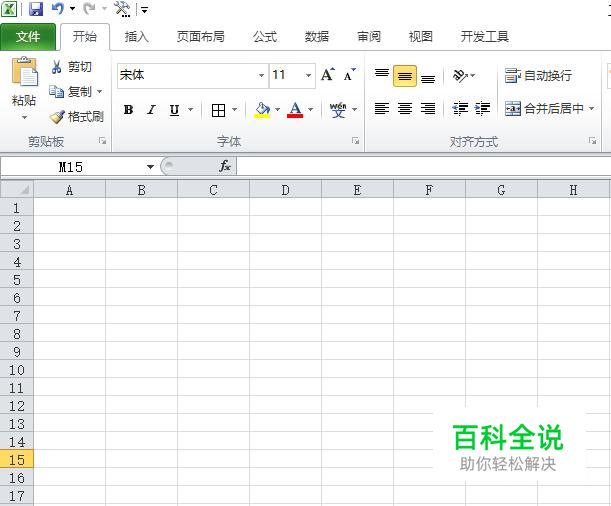Open the 对齐方式 dialog launcher
Image resolution: width=611 pixels, height=506 pixels.
[x=593, y=141]
